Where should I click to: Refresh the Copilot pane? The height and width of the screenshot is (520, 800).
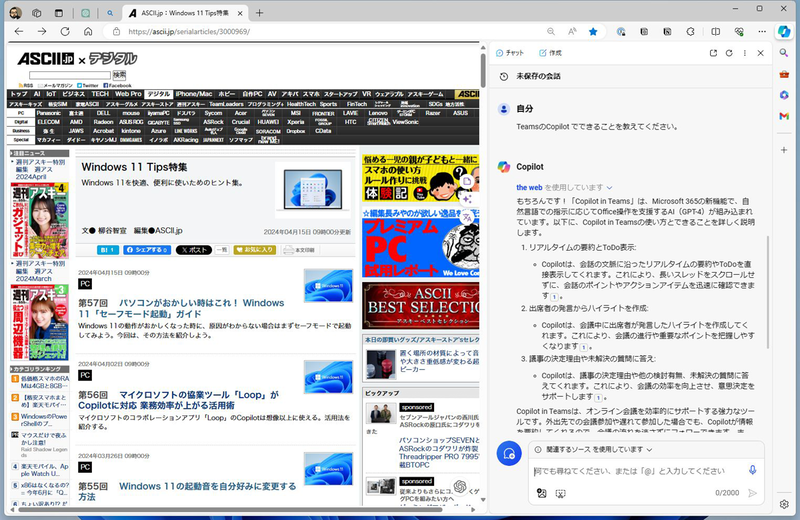(x=729, y=52)
